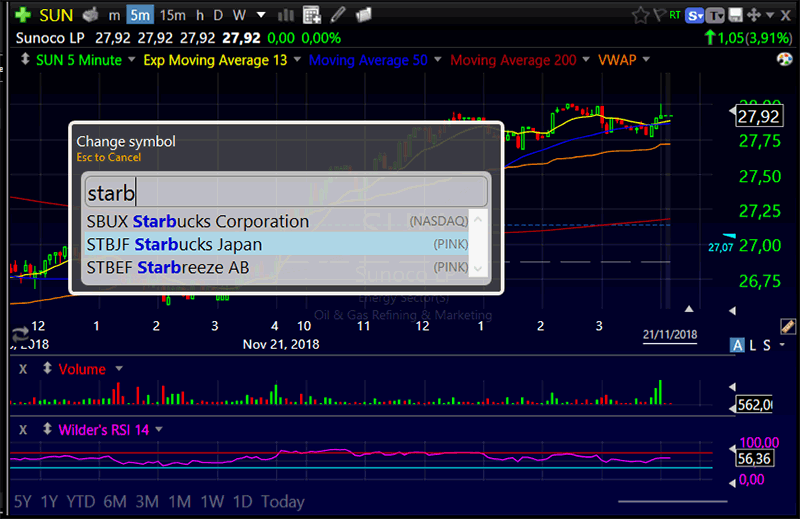Image resolution: width=800 pixels, height=519 pixels.
Task: Set chart range to Today
Action: (283, 502)
